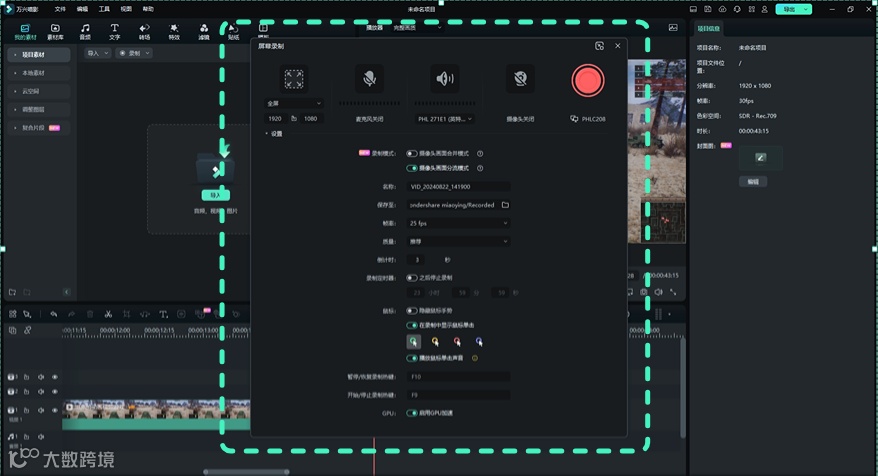Click the scissors split tool in timeline toolbar

pyautogui.click(x=108, y=314)
